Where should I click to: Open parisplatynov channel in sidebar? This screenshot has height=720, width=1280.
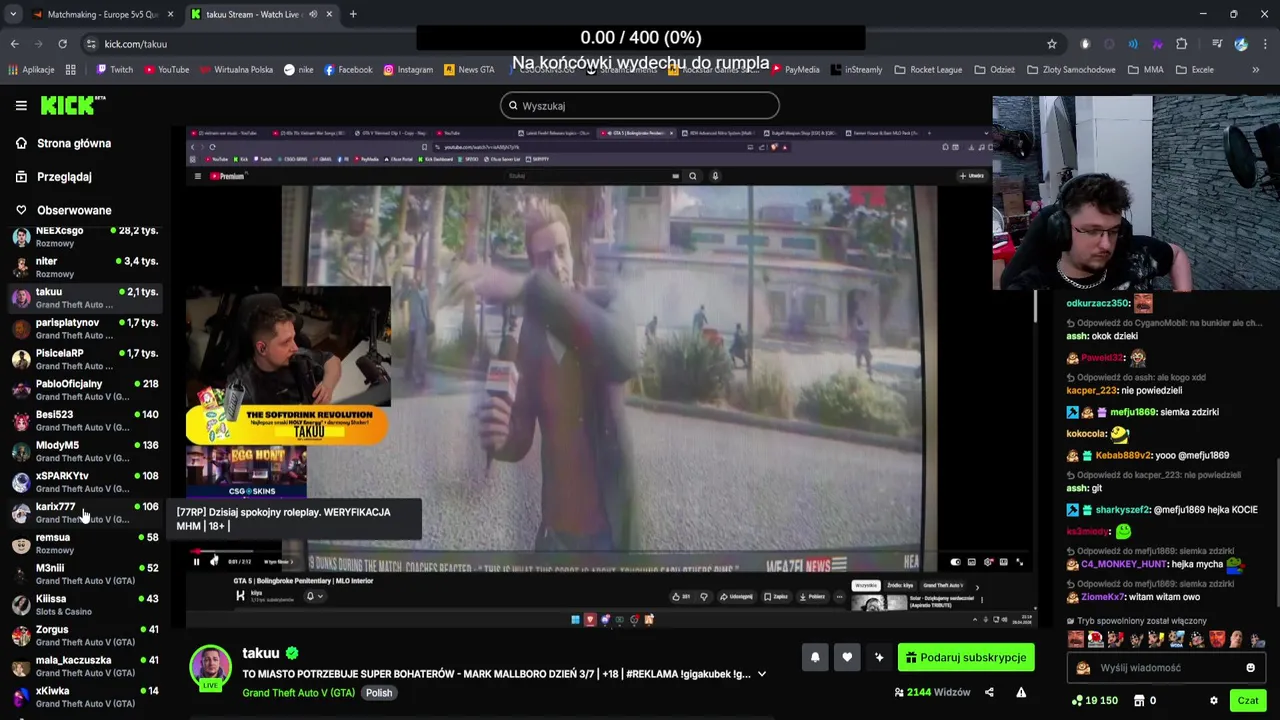pos(85,328)
